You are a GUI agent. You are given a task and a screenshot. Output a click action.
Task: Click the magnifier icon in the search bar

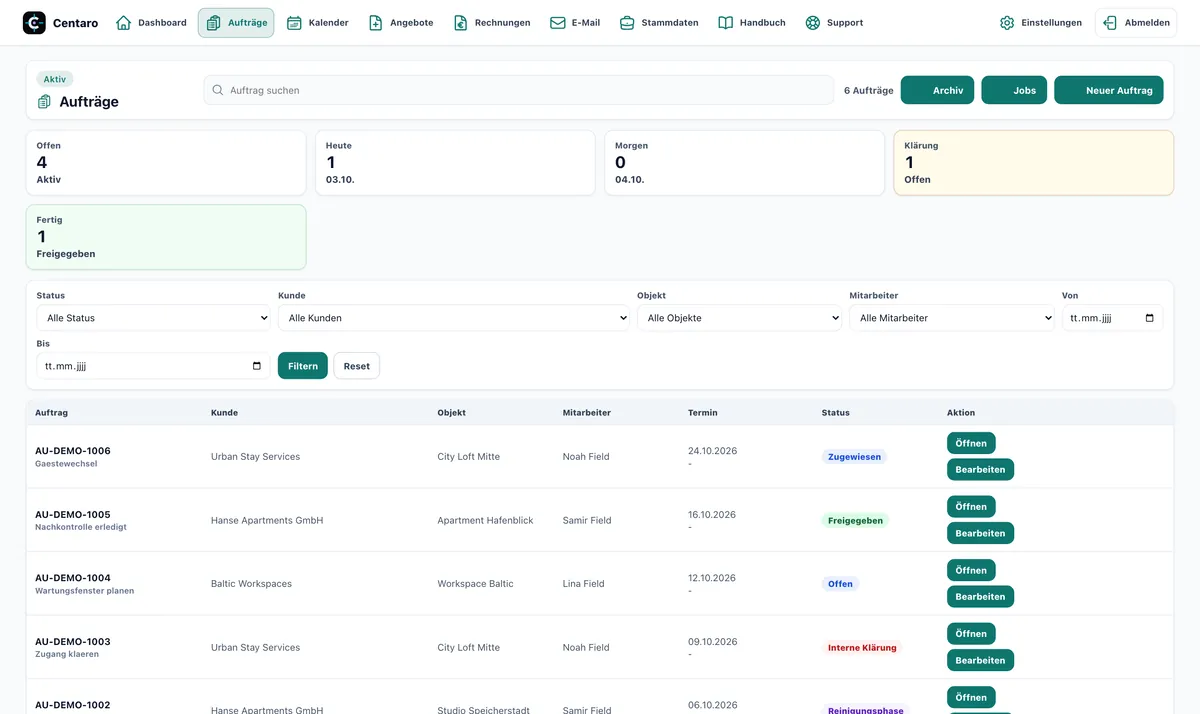tap(218, 90)
